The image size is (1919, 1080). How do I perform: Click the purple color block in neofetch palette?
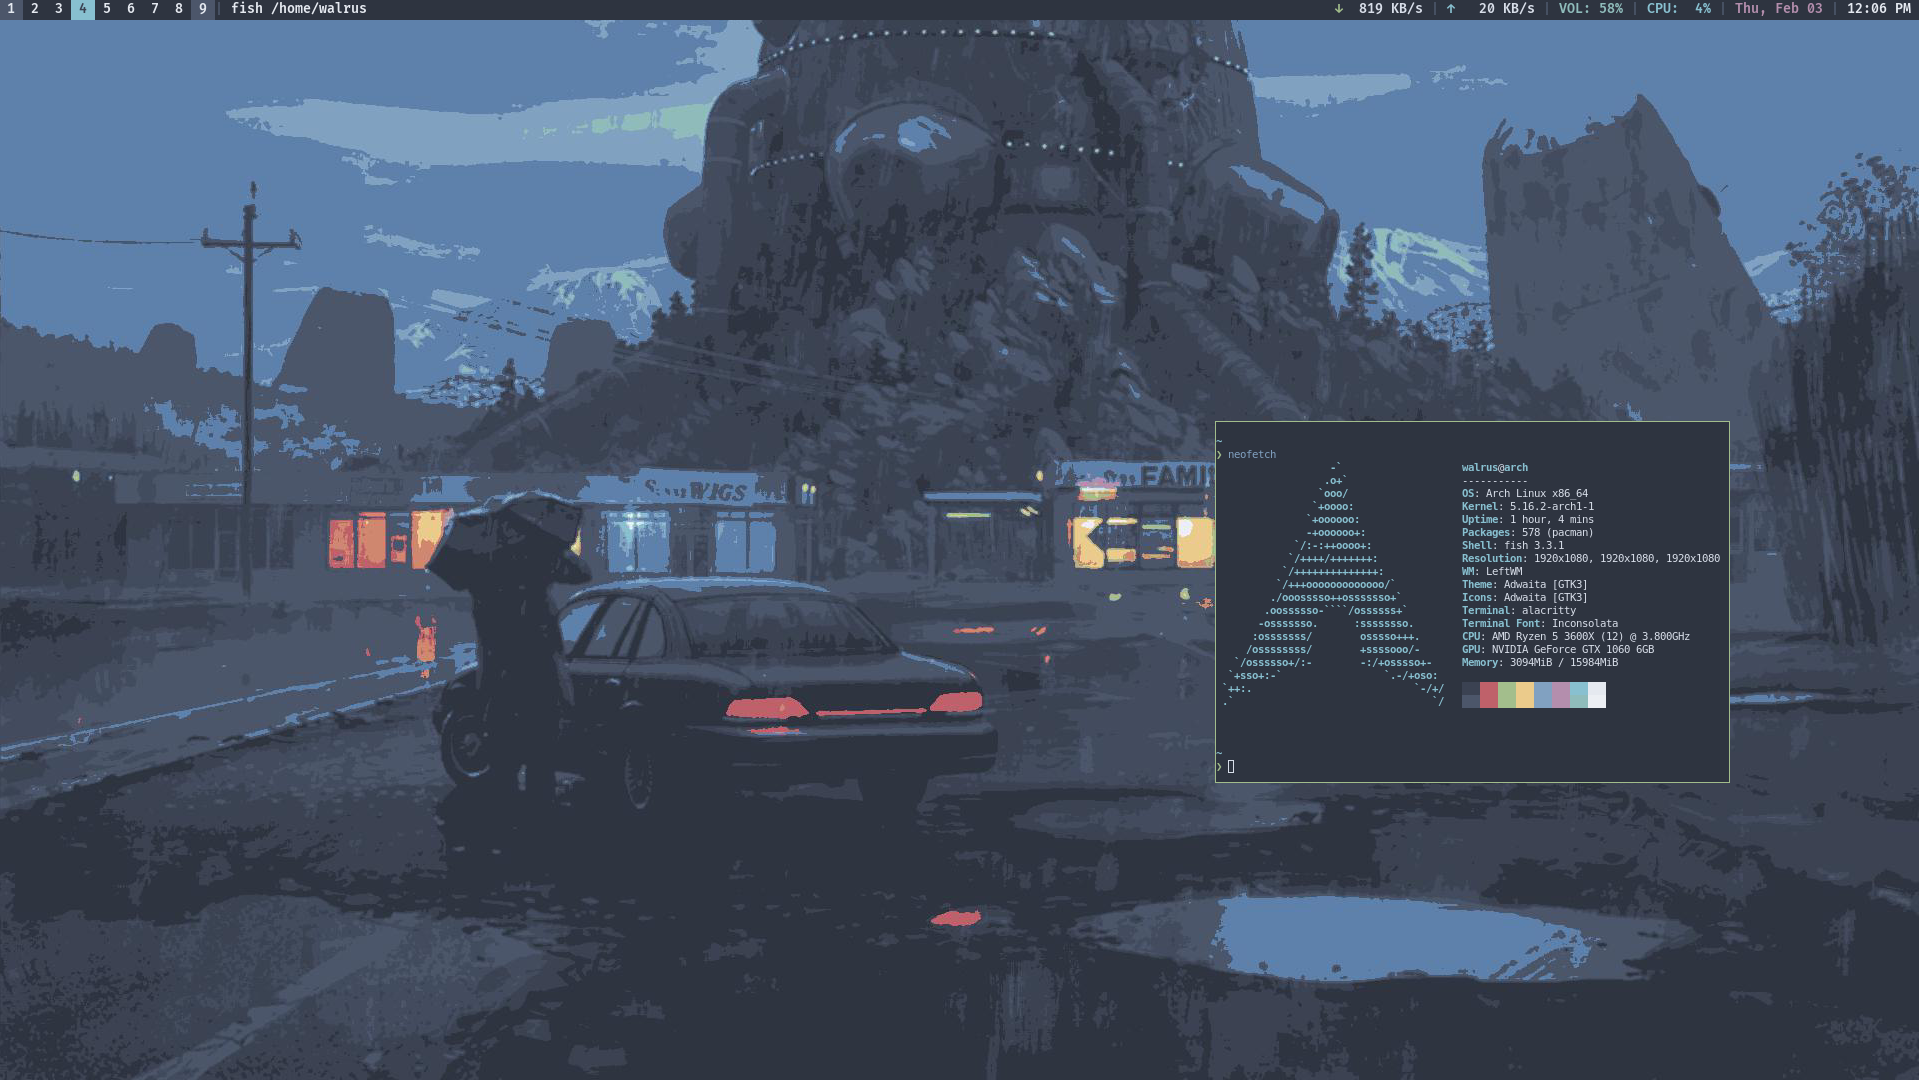(1561, 695)
